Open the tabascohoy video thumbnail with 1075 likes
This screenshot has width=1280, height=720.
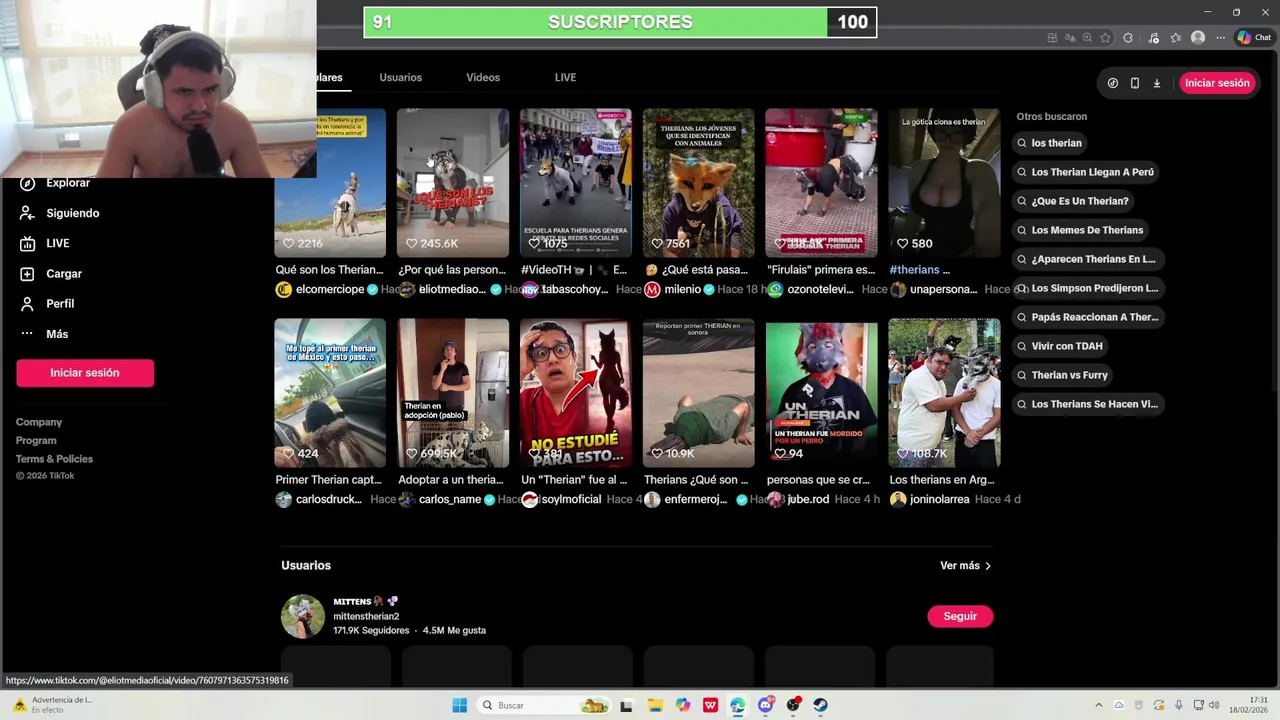(576, 183)
